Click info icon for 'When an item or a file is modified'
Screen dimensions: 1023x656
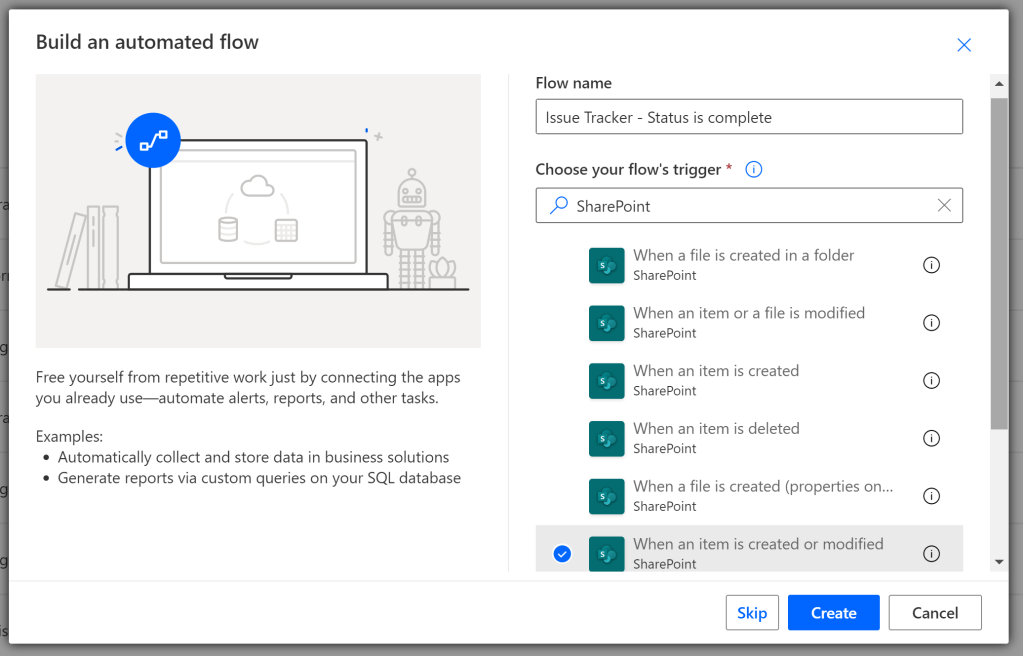(x=931, y=323)
